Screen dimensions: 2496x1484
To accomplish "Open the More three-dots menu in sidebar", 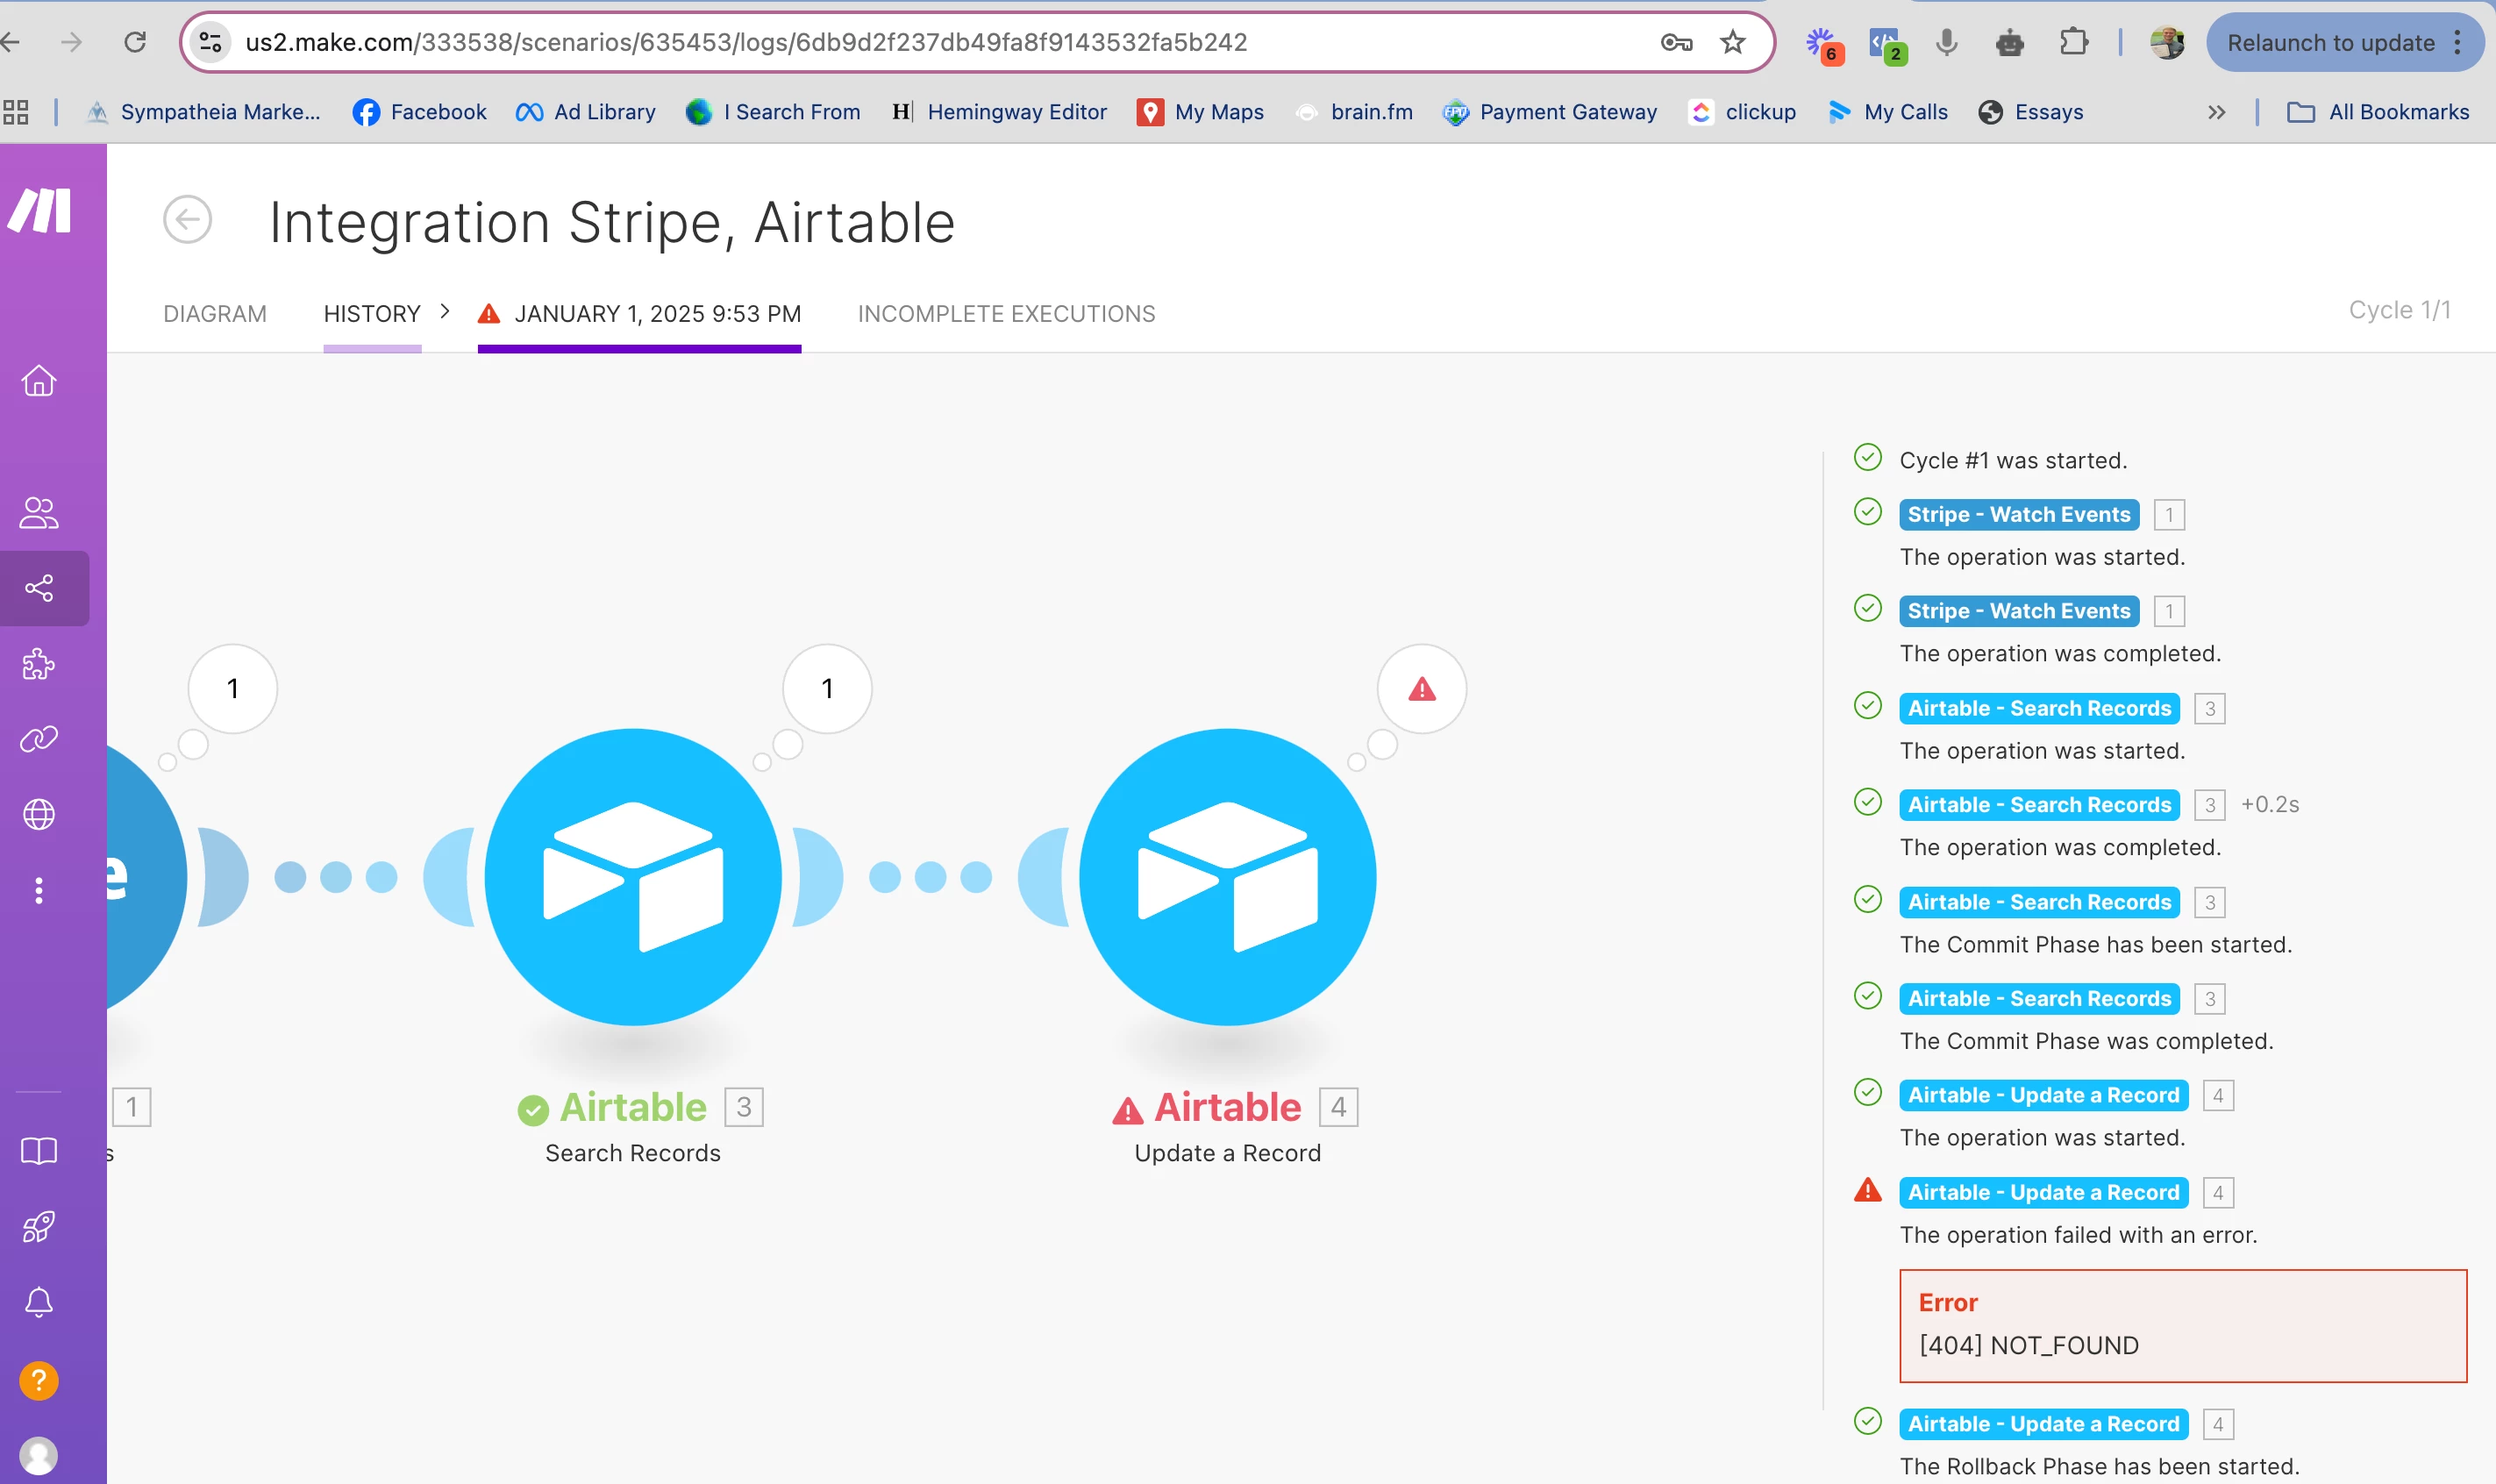I will pyautogui.click(x=39, y=890).
